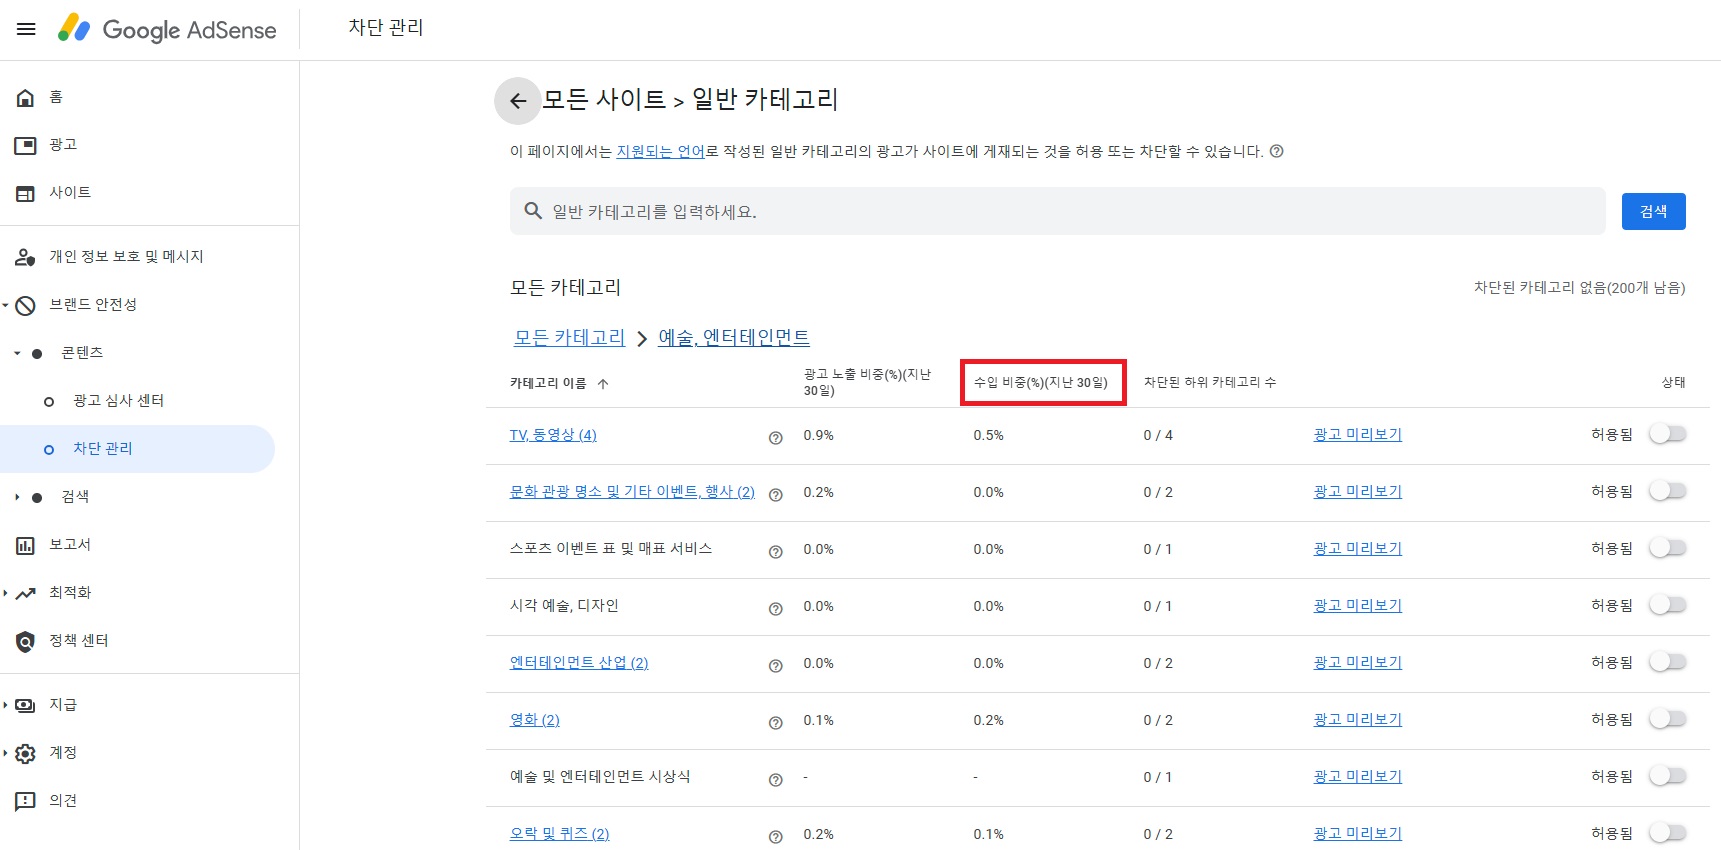Click help icon for 오락 및 퀴즈 row
The image size is (1721, 850).
coord(775,836)
